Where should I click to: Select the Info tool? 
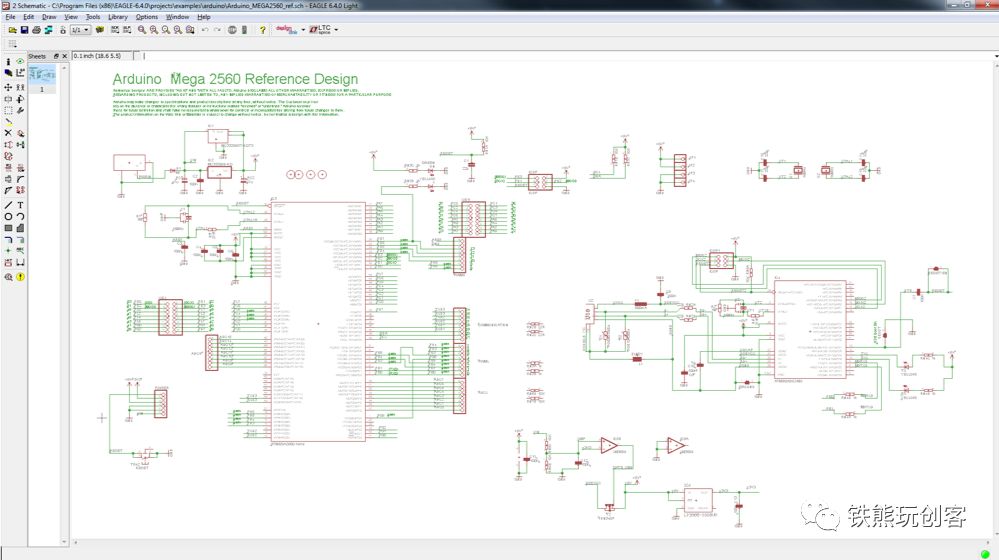click(x=8, y=61)
